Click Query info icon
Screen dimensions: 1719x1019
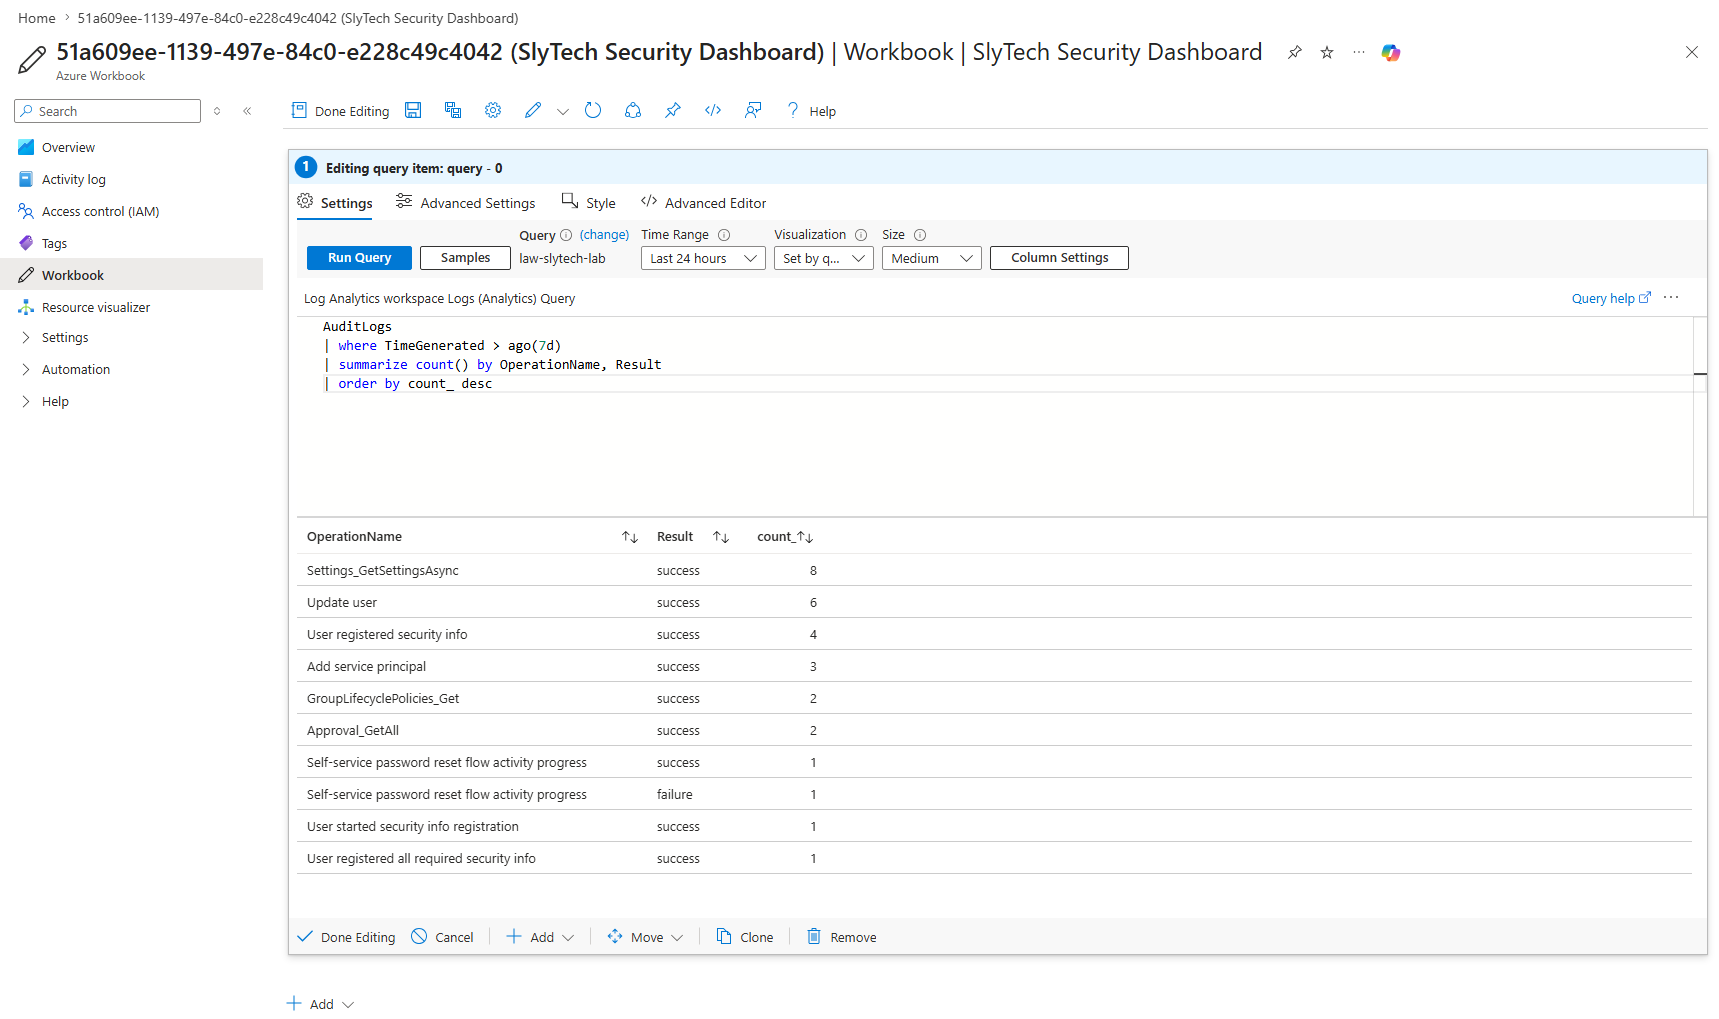[x=566, y=235]
